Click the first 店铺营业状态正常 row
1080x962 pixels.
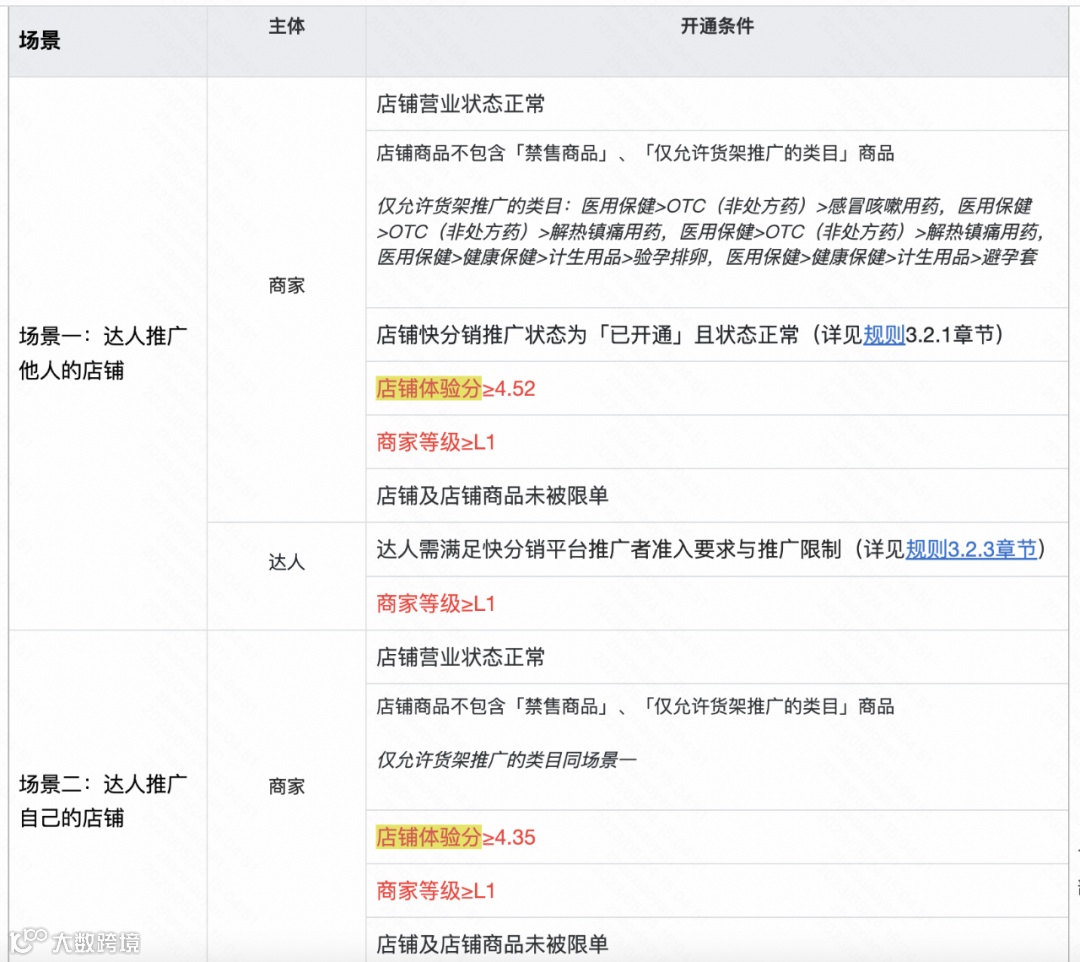point(716,104)
